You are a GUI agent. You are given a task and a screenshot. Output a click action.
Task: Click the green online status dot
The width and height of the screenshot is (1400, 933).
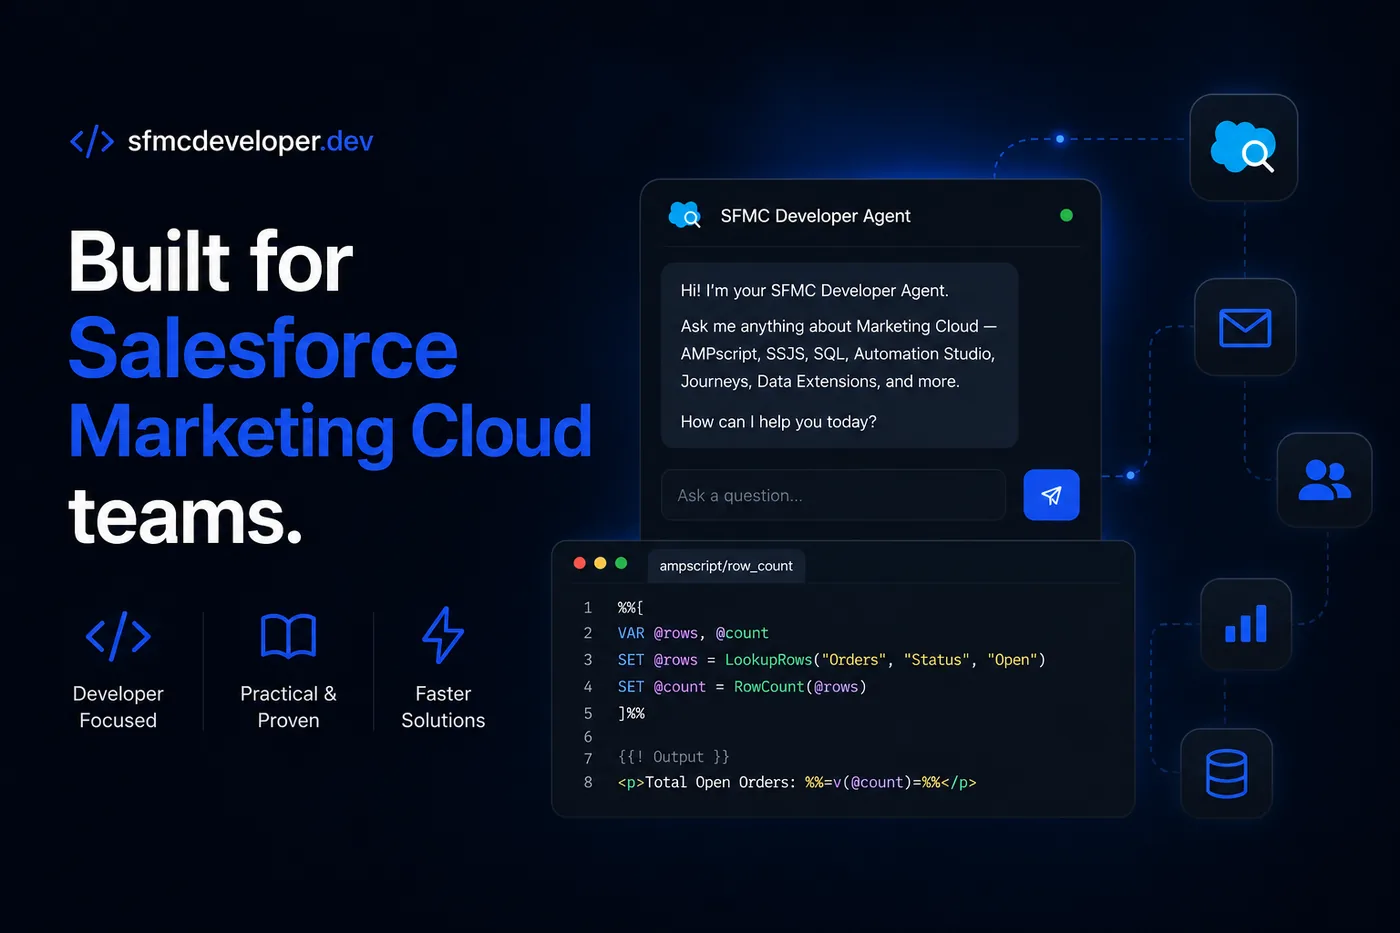pyautogui.click(x=1066, y=215)
